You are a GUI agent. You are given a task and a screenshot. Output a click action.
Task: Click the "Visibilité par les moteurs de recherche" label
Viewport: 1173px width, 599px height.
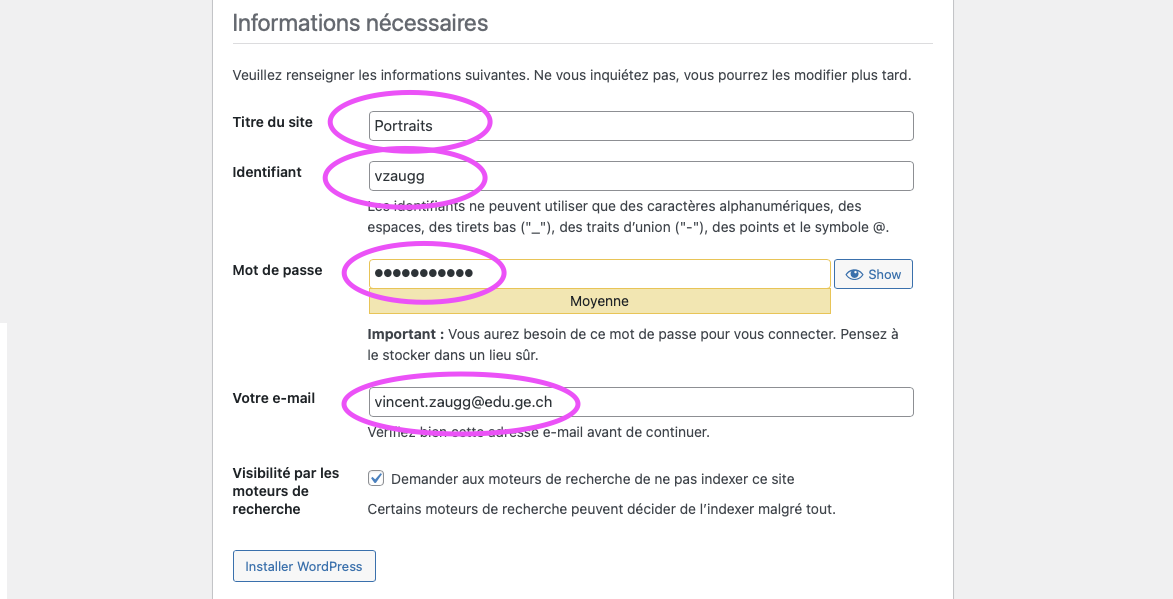point(285,491)
